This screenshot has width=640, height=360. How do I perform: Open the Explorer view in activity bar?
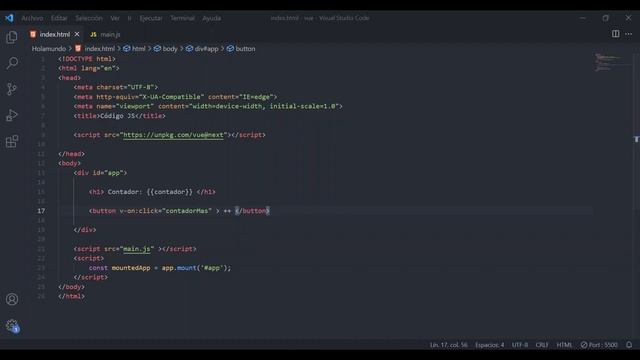coord(12,37)
